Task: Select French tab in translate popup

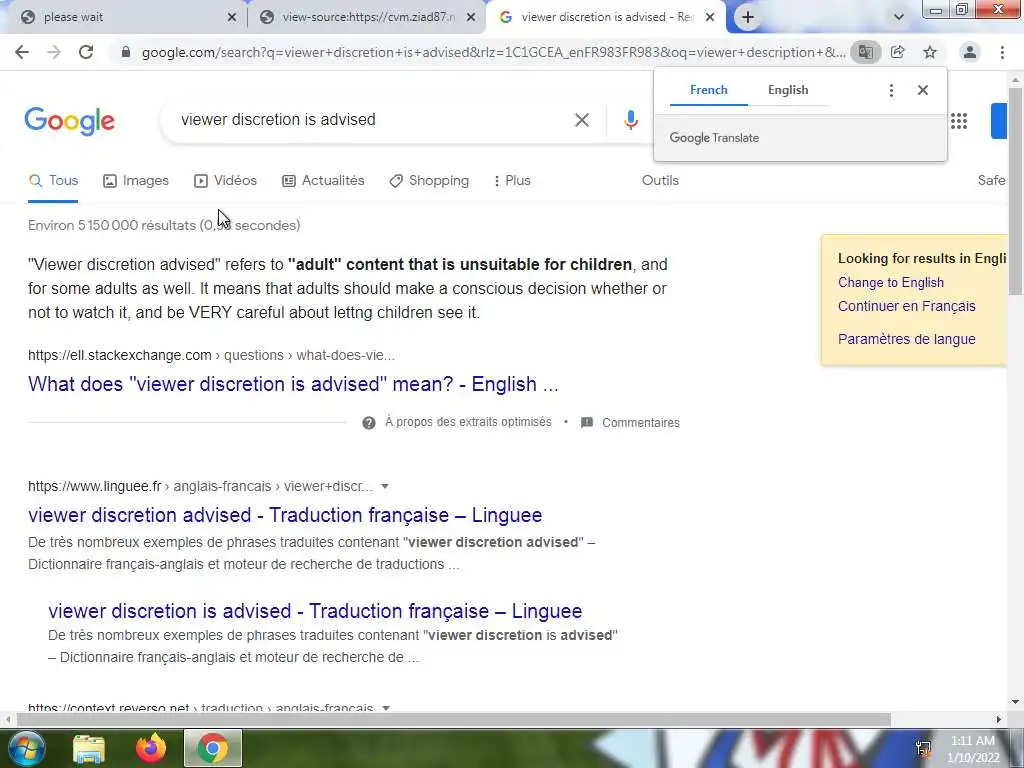Action: 709,90
